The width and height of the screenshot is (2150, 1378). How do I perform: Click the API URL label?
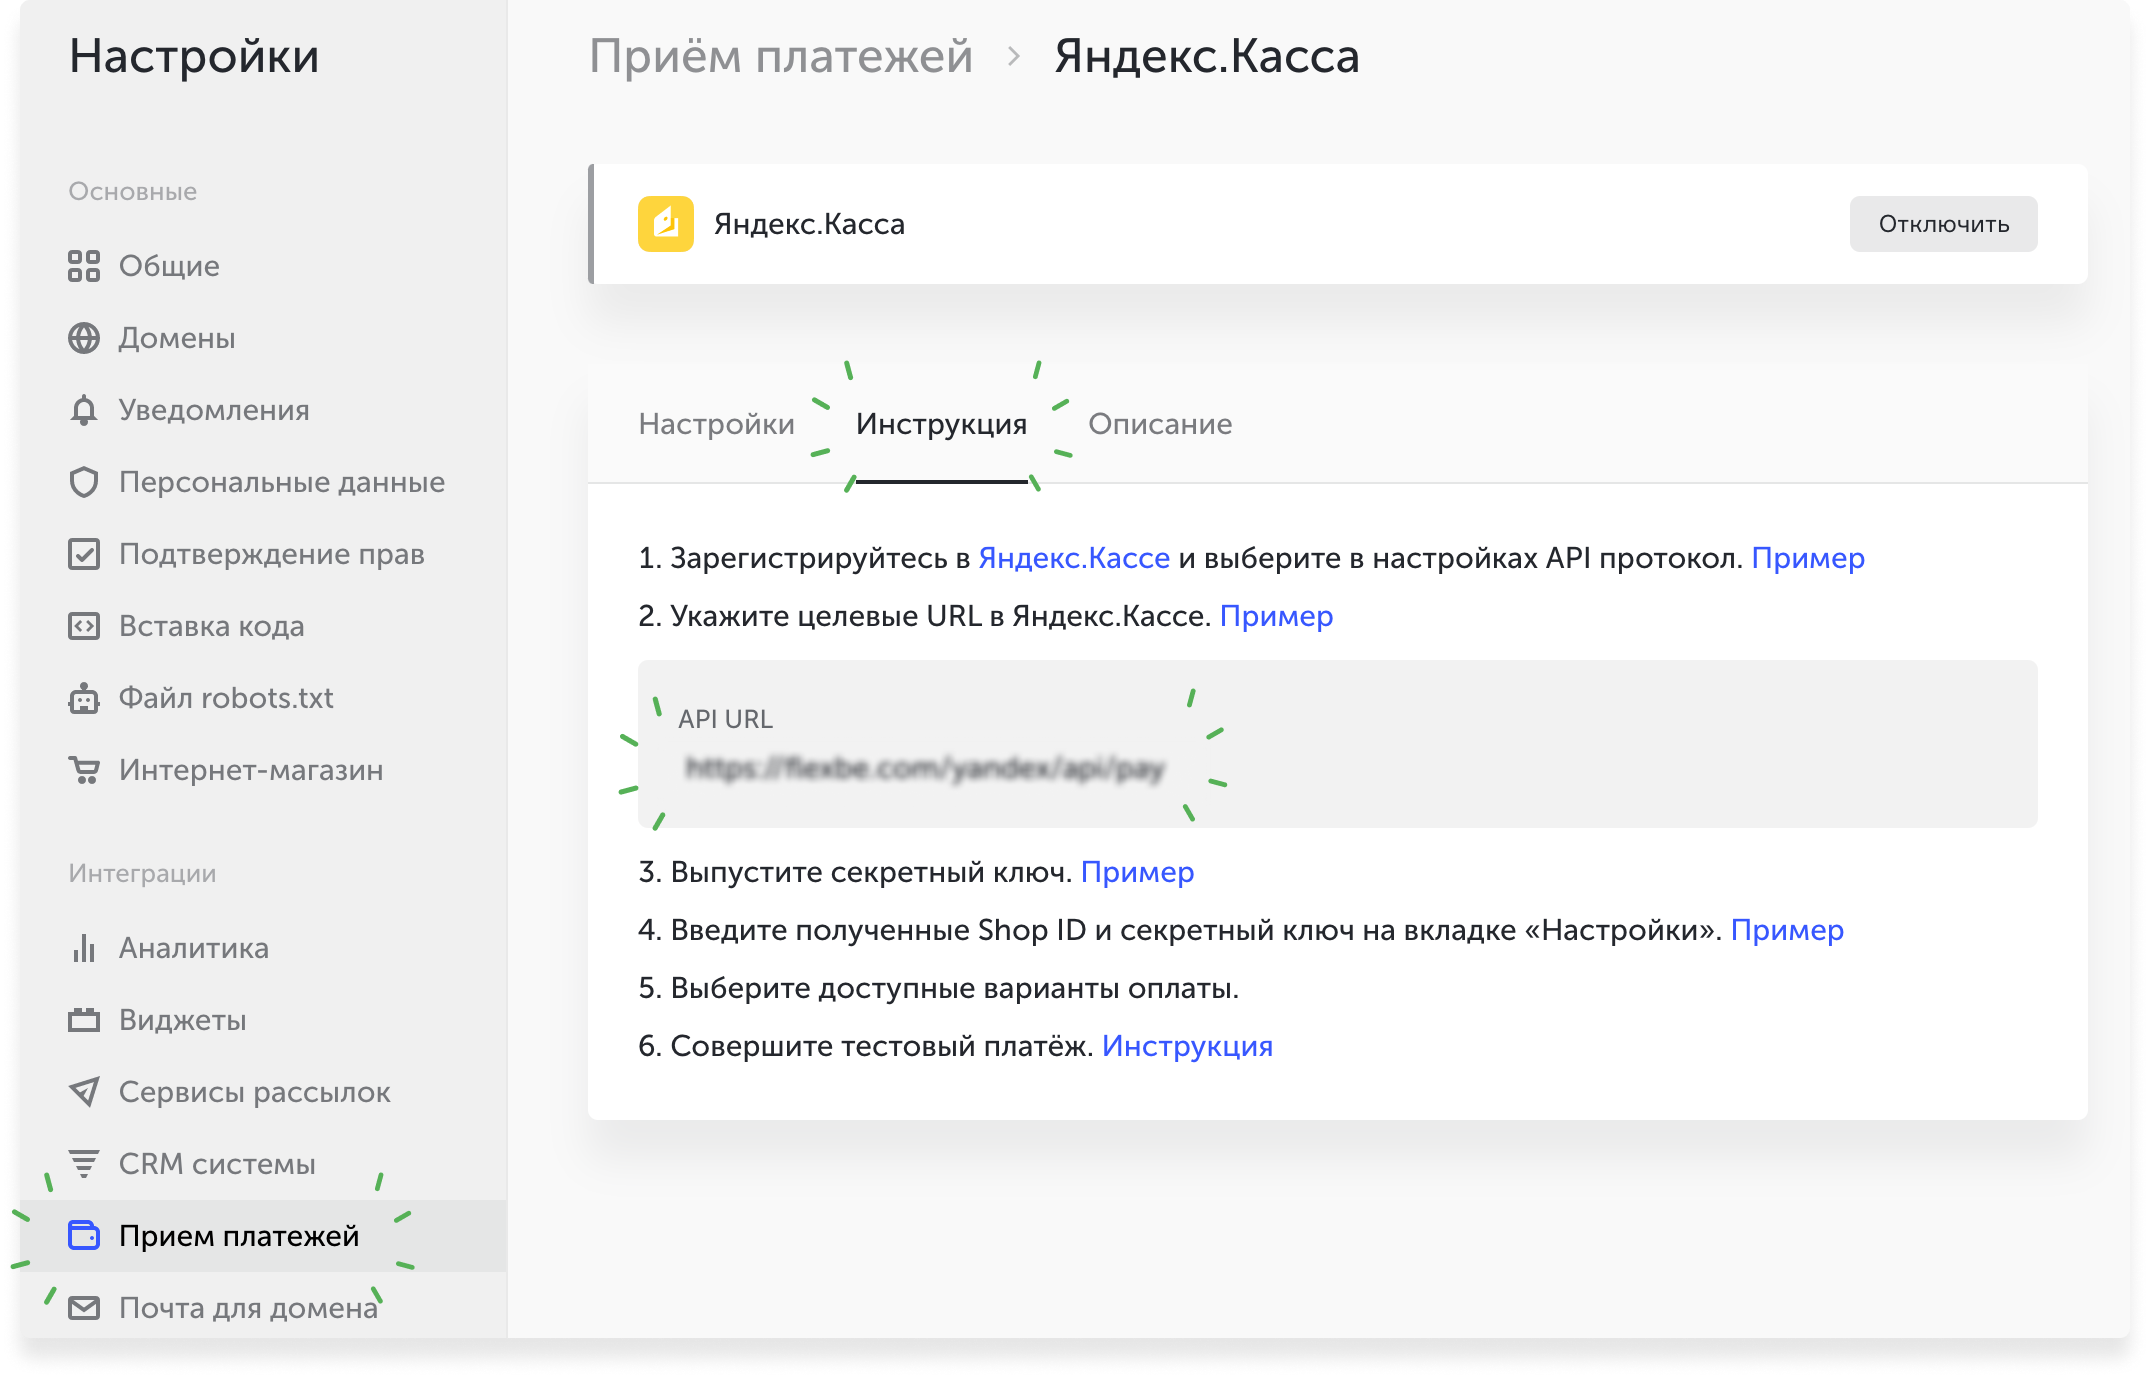pos(725,719)
